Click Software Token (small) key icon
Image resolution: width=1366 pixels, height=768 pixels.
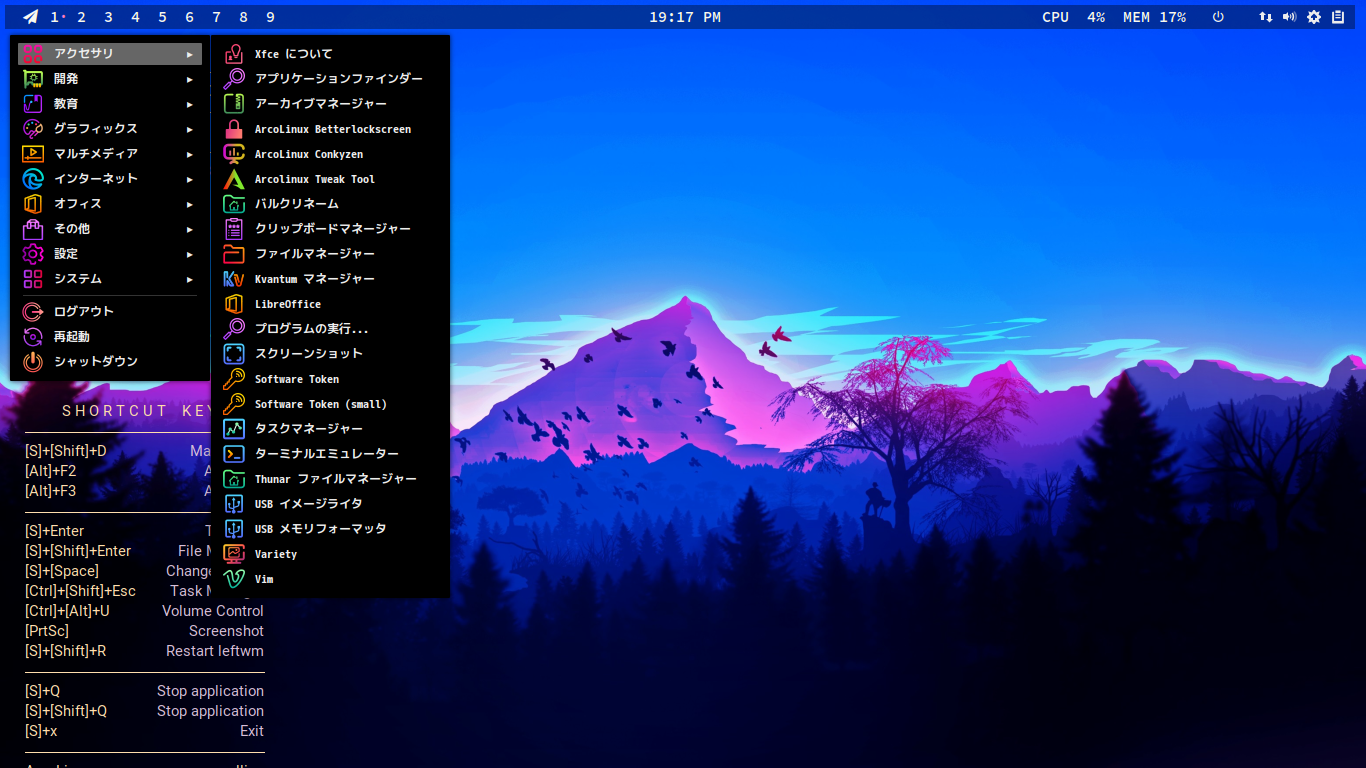point(234,404)
